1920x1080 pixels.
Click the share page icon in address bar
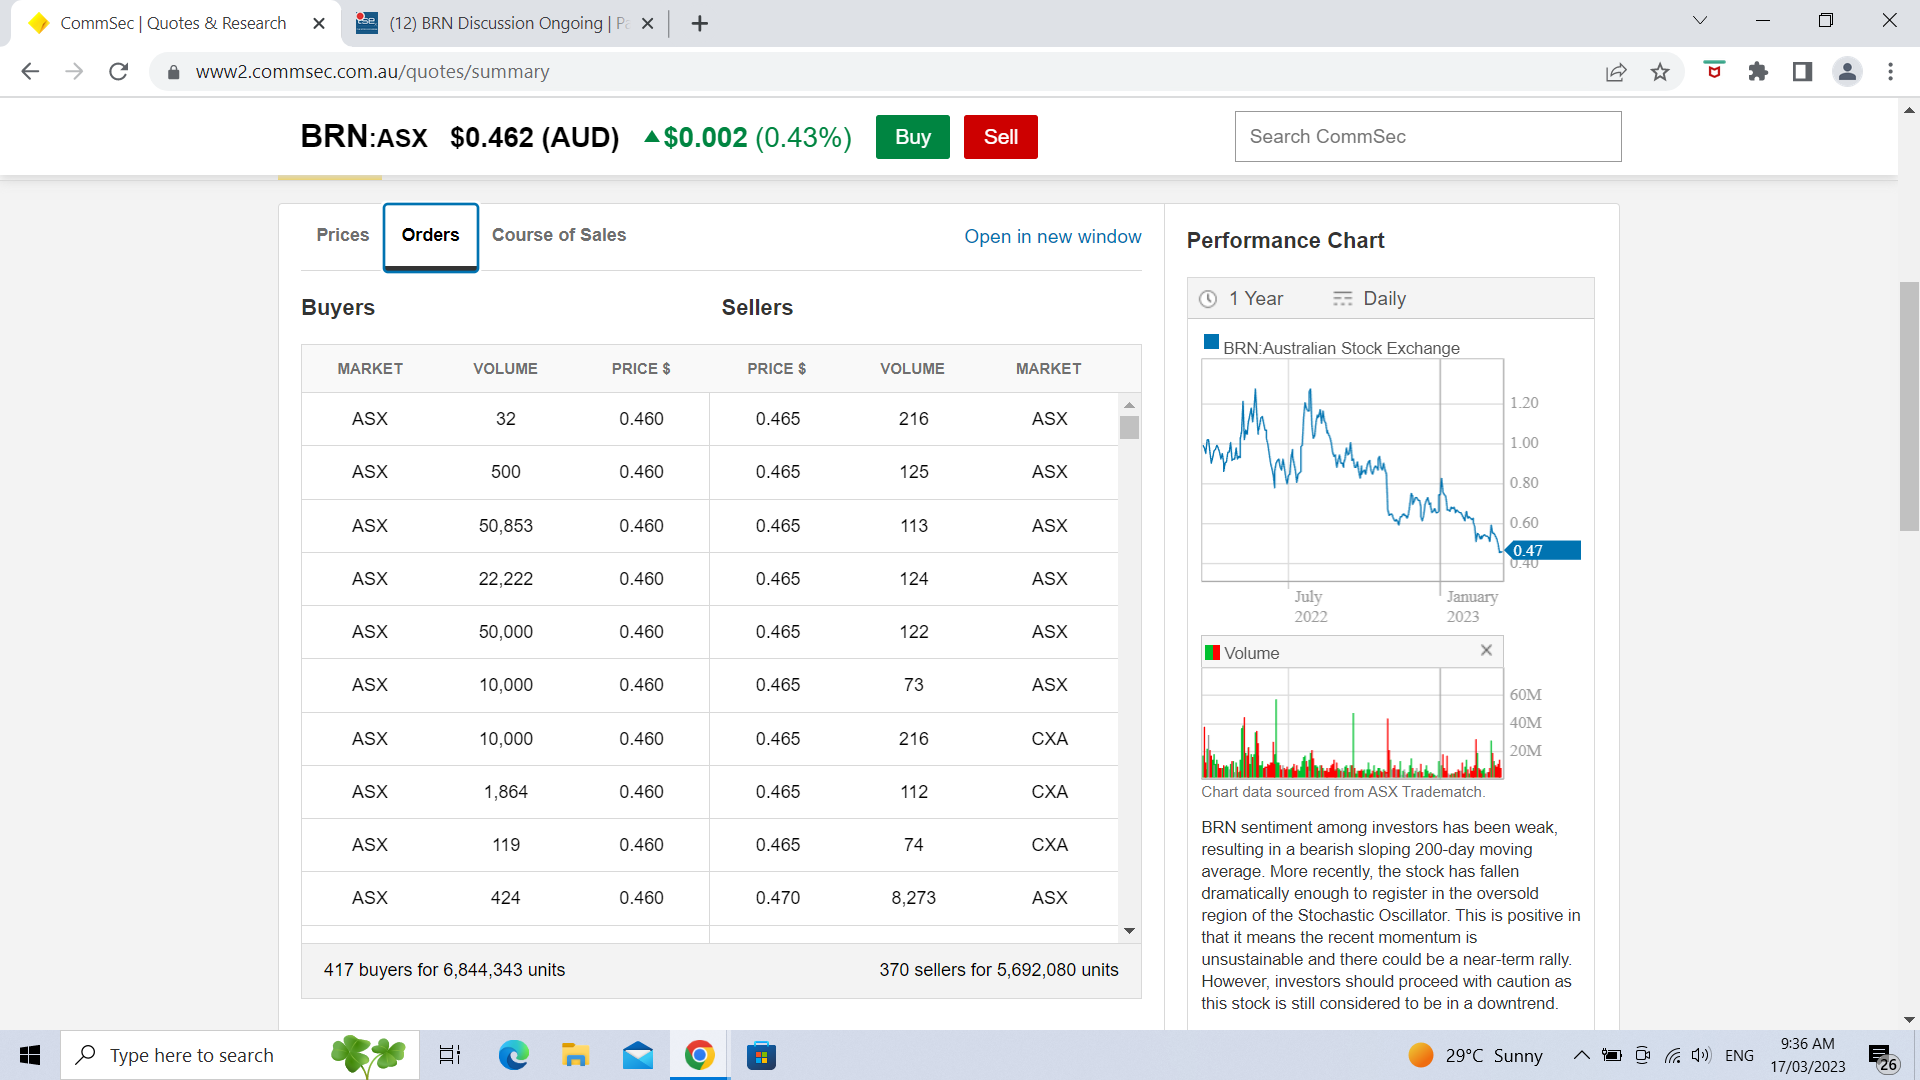[x=1616, y=72]
